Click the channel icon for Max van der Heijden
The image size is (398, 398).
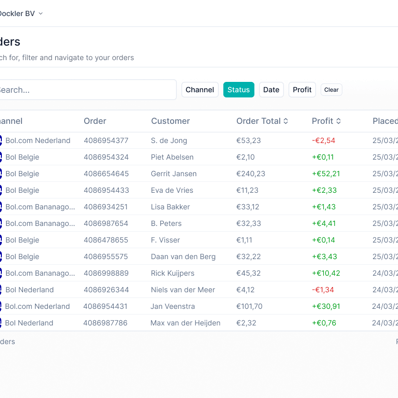point(1,323)
